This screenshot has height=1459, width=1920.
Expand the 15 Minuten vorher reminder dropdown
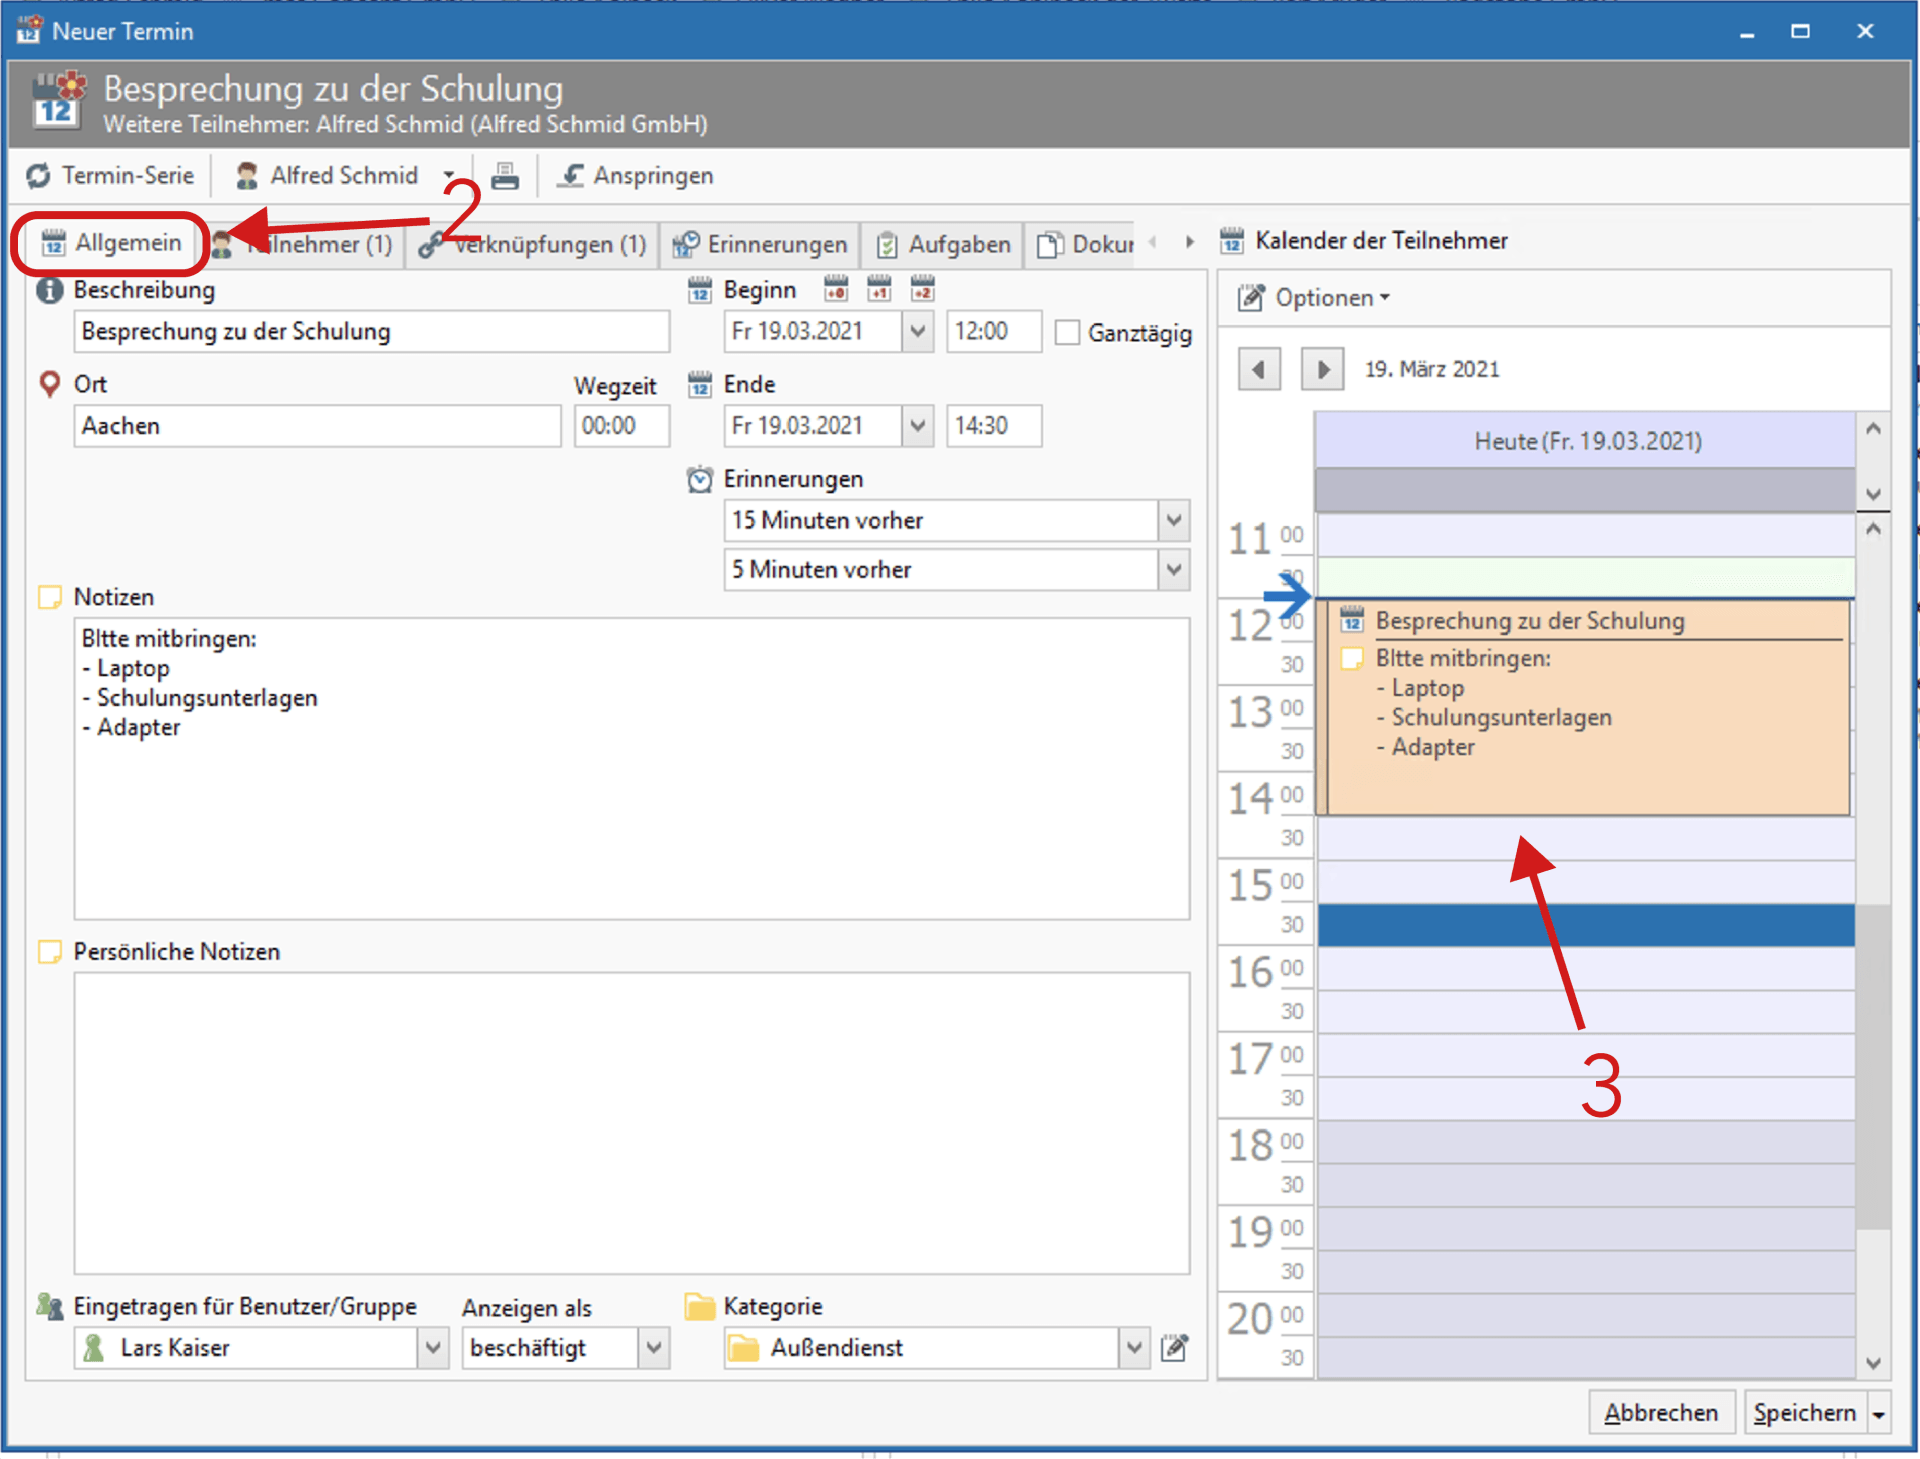[x=1174, y=520]
